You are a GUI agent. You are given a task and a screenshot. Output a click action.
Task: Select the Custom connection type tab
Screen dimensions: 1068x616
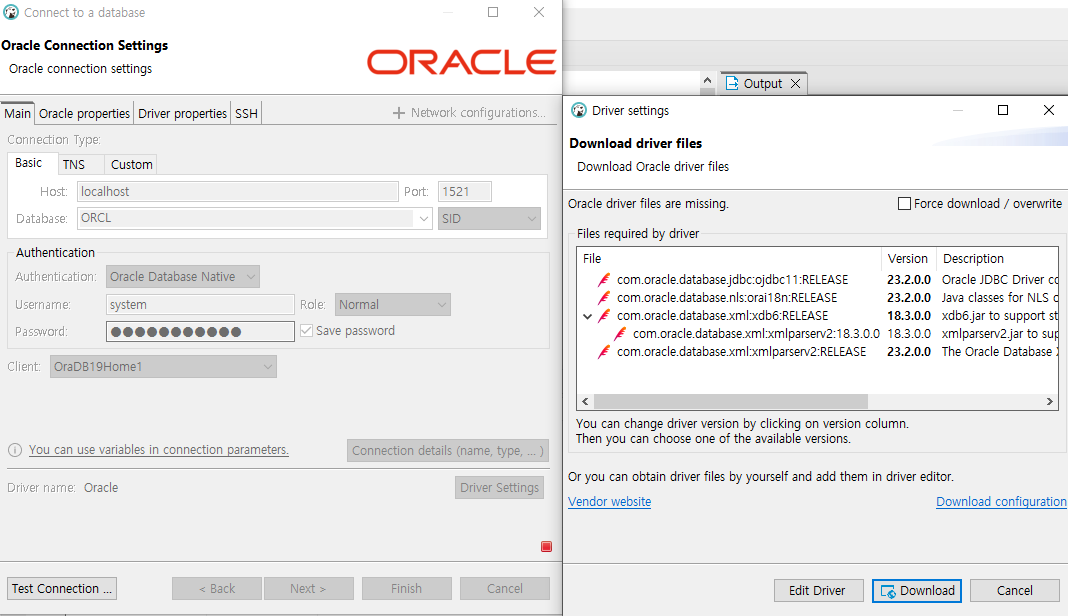click(x=131, y=164)
